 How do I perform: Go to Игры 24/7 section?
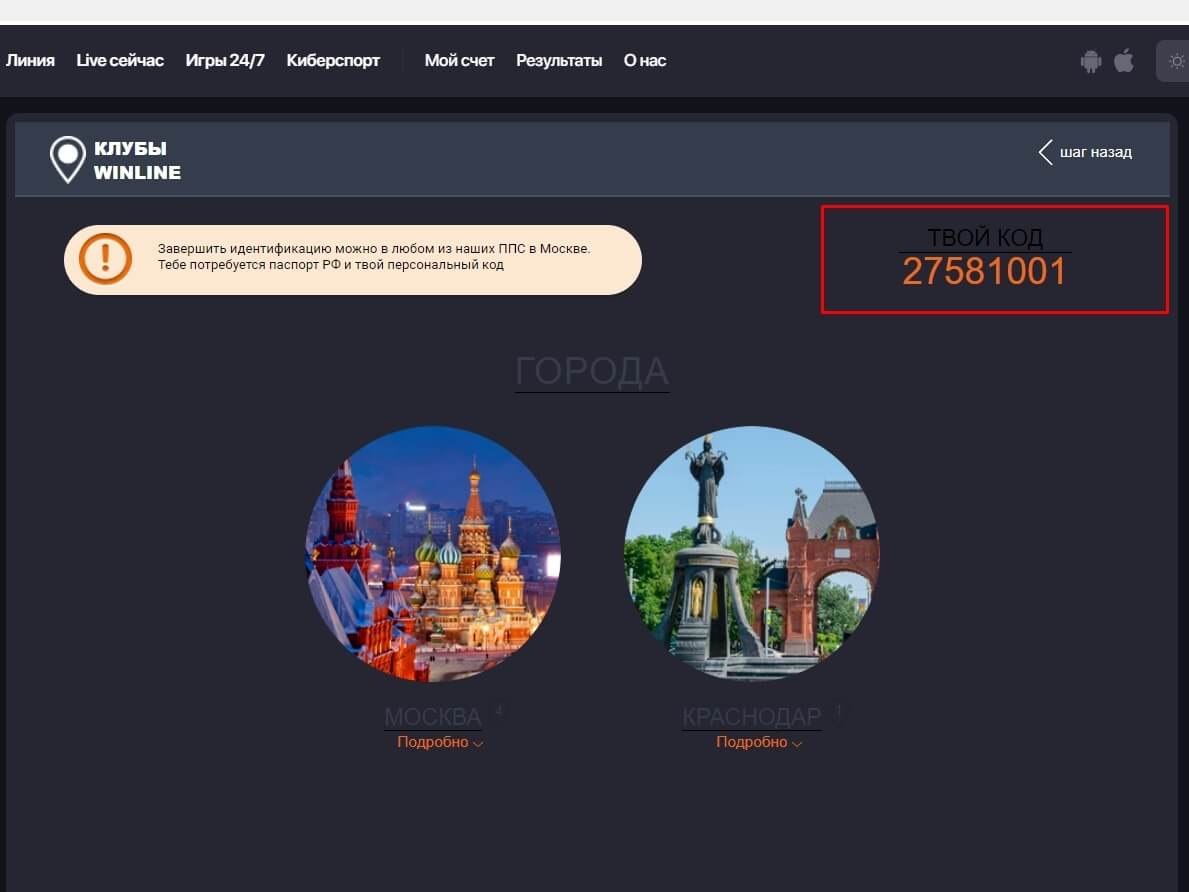click(225, 61)
